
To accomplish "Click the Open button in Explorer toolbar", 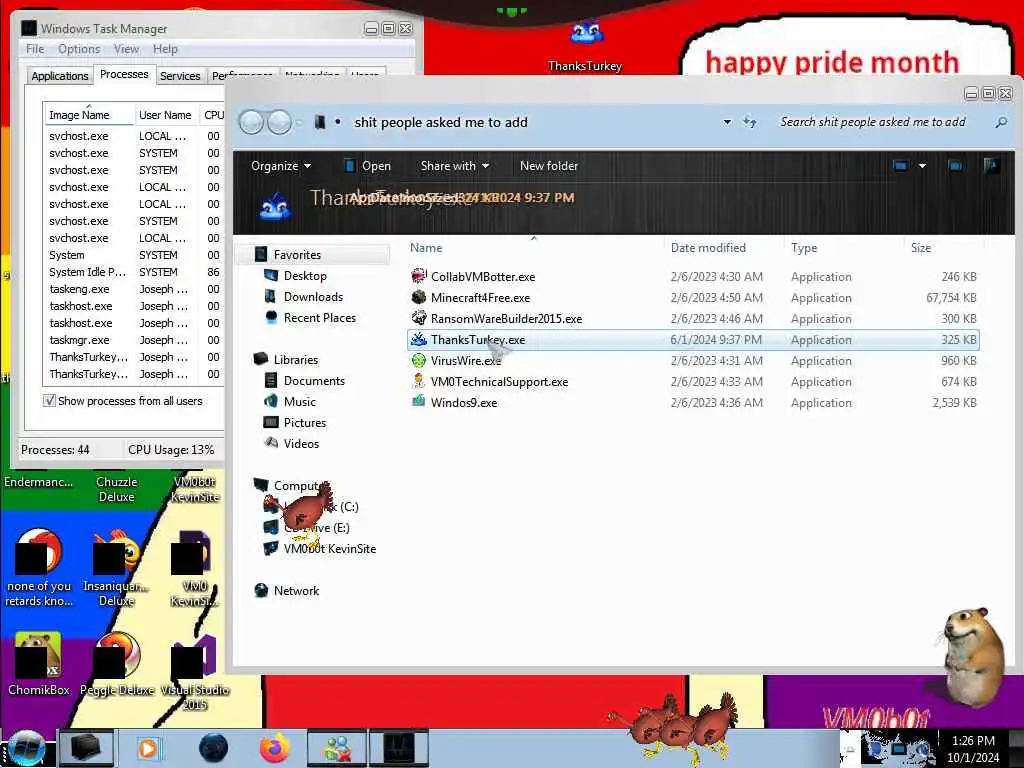I will click(x=368, y=166).
